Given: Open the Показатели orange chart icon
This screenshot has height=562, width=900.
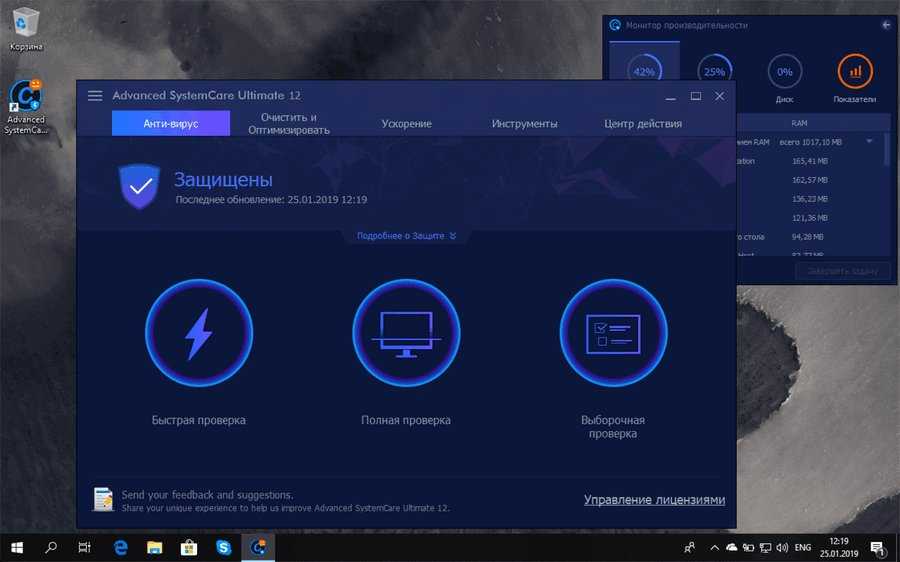Looking at the screenshot, I should [854, 72].
